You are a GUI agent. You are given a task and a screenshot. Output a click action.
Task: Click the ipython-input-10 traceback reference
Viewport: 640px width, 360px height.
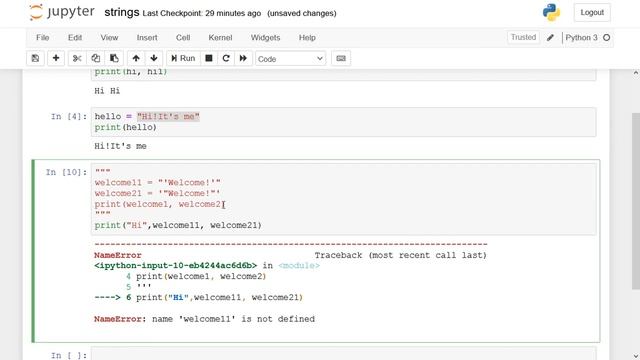click(176, 266)
